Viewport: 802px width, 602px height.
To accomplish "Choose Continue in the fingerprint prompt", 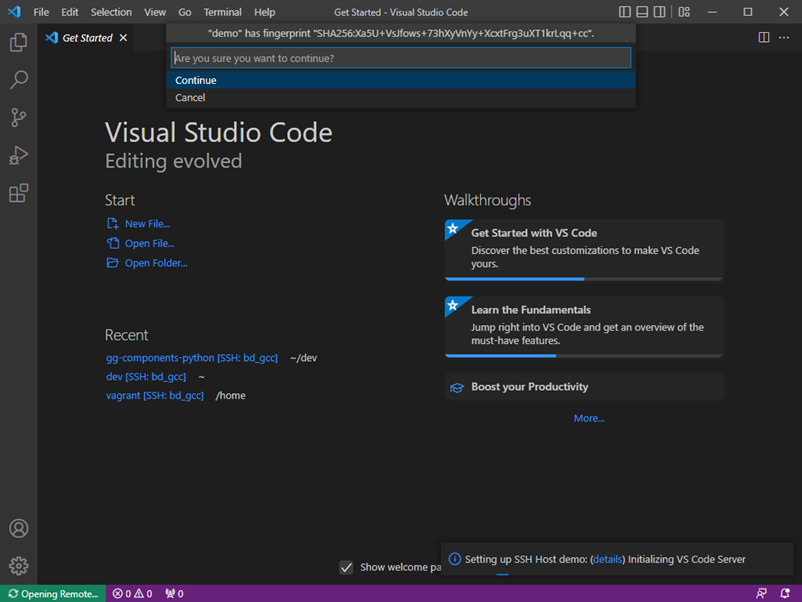I will tap(401, 80).
